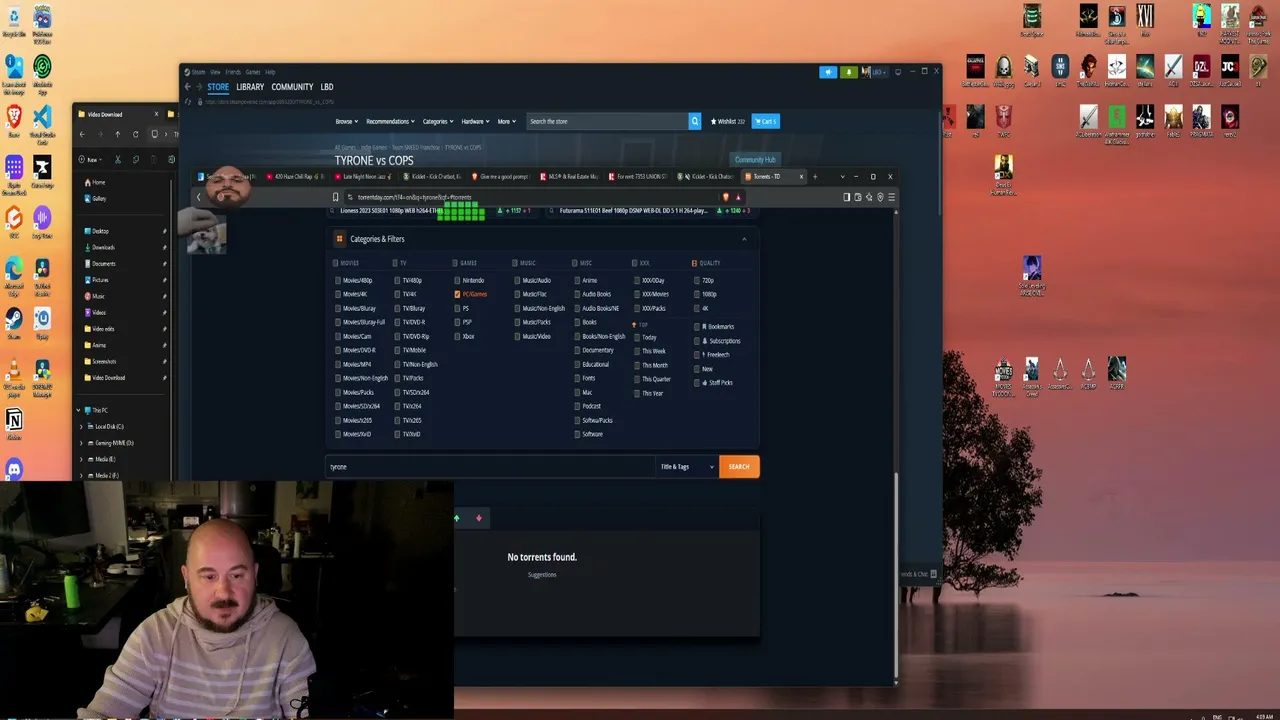Collapse This PC in File Explorer tree
The image size is (1280, 720).
tap(78, 410)
